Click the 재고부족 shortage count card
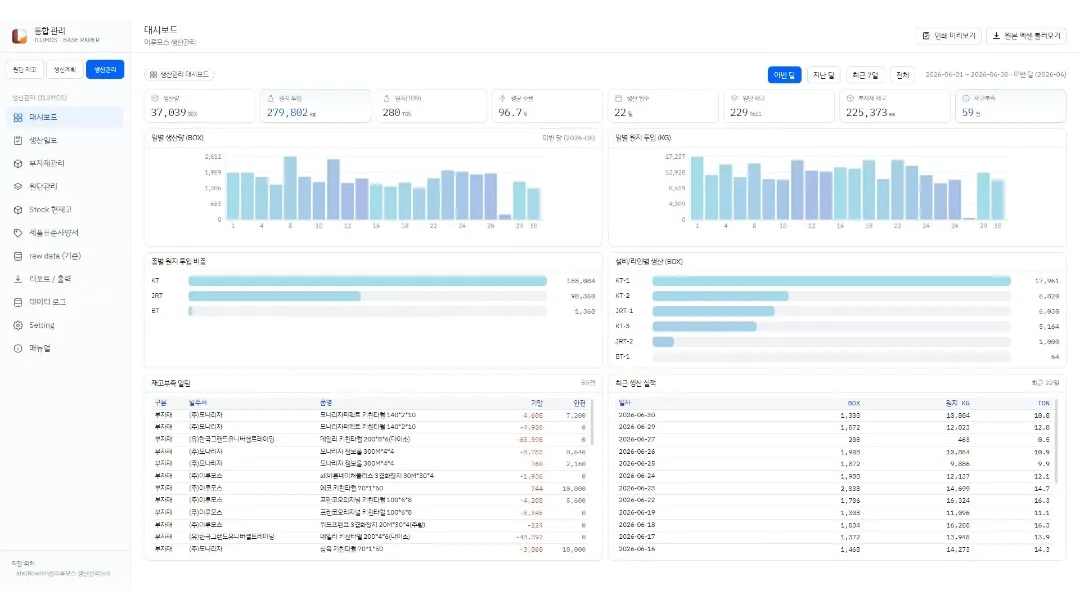 pos(1010,106)
